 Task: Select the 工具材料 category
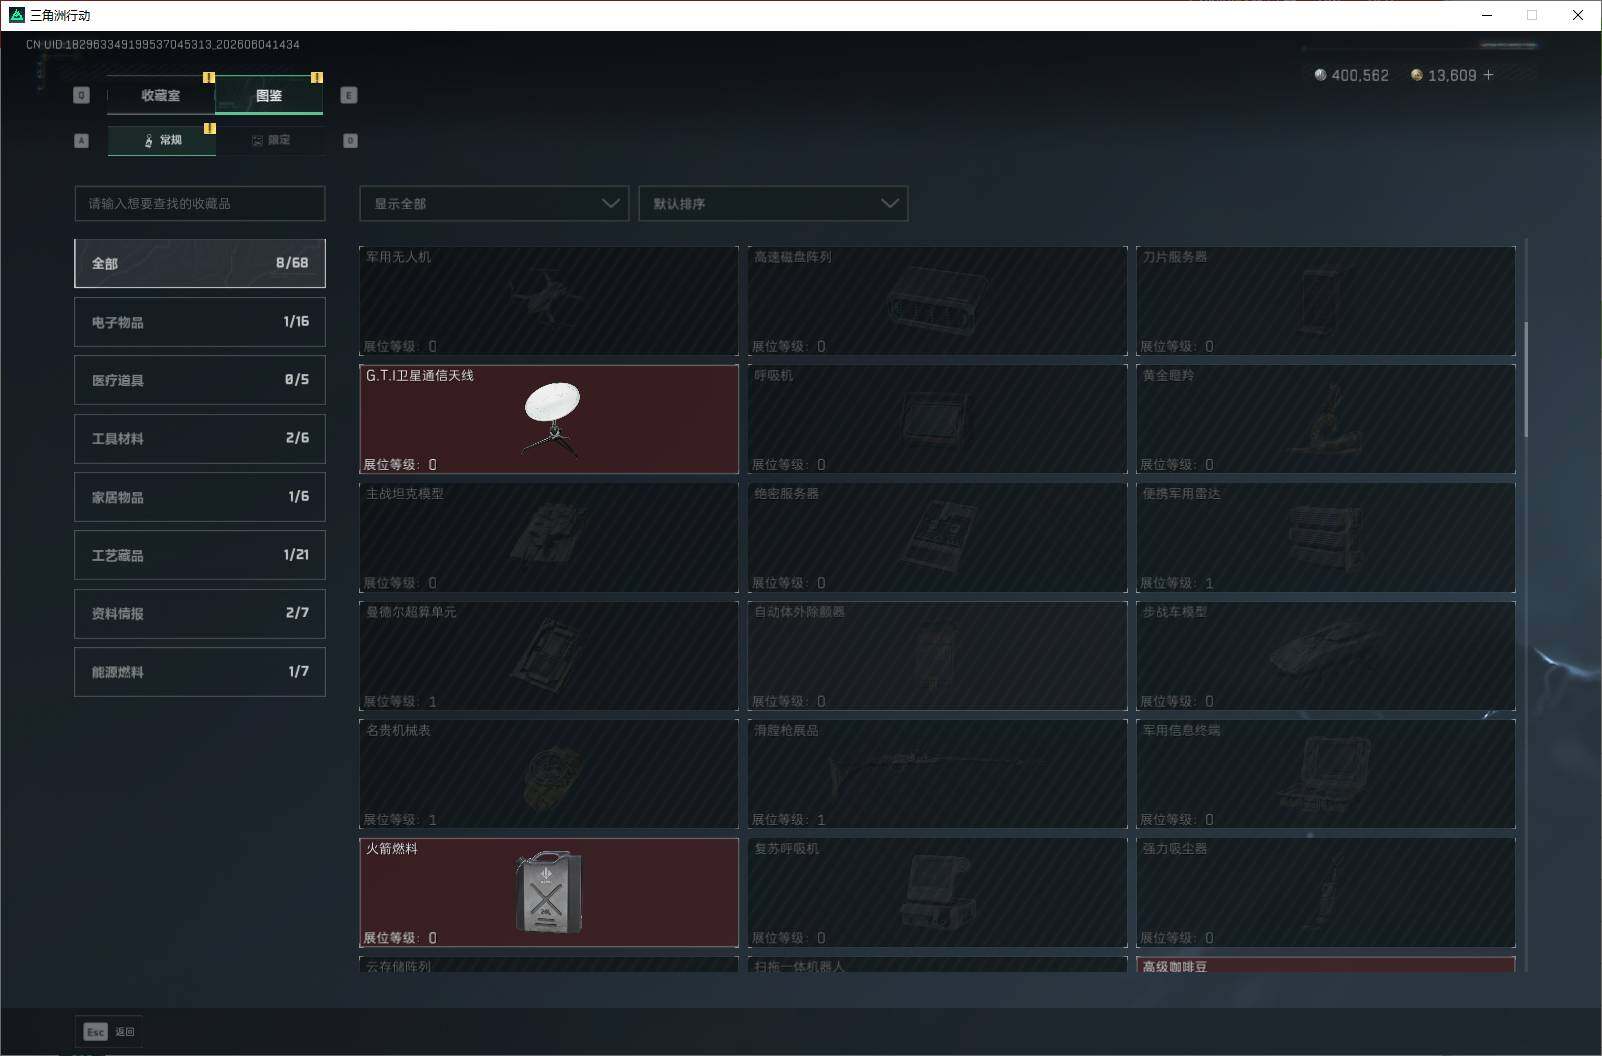pyautogui.click(x=200, y=438)
